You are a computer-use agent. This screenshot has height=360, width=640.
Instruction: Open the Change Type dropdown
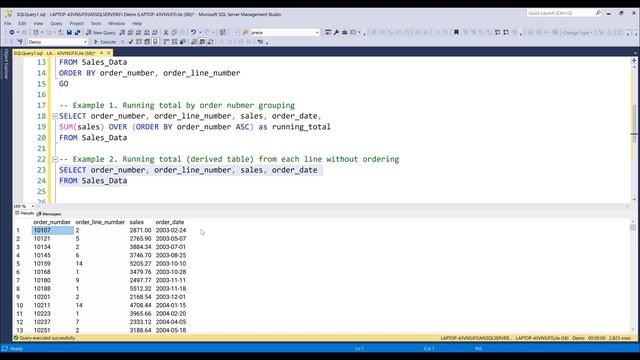coord(578,32)
